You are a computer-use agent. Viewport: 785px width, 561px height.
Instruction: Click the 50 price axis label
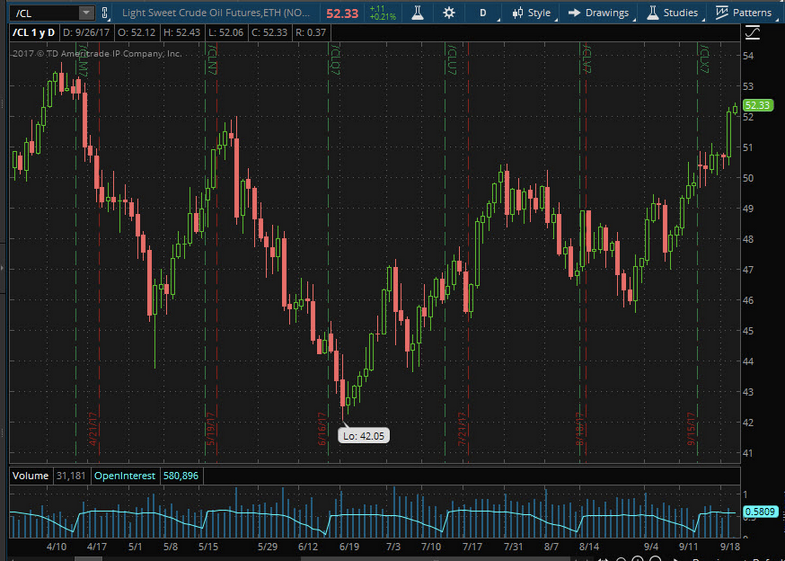748,178
